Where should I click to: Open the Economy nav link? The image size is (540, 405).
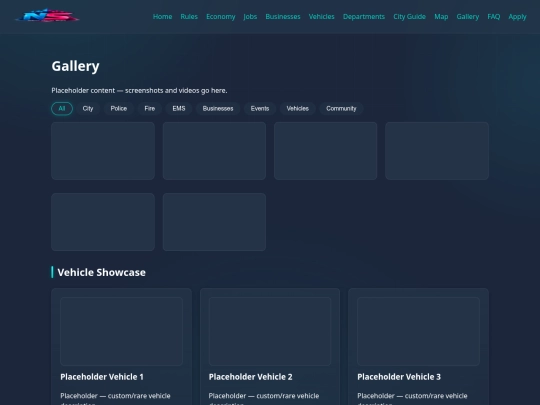tap(221, 17)
